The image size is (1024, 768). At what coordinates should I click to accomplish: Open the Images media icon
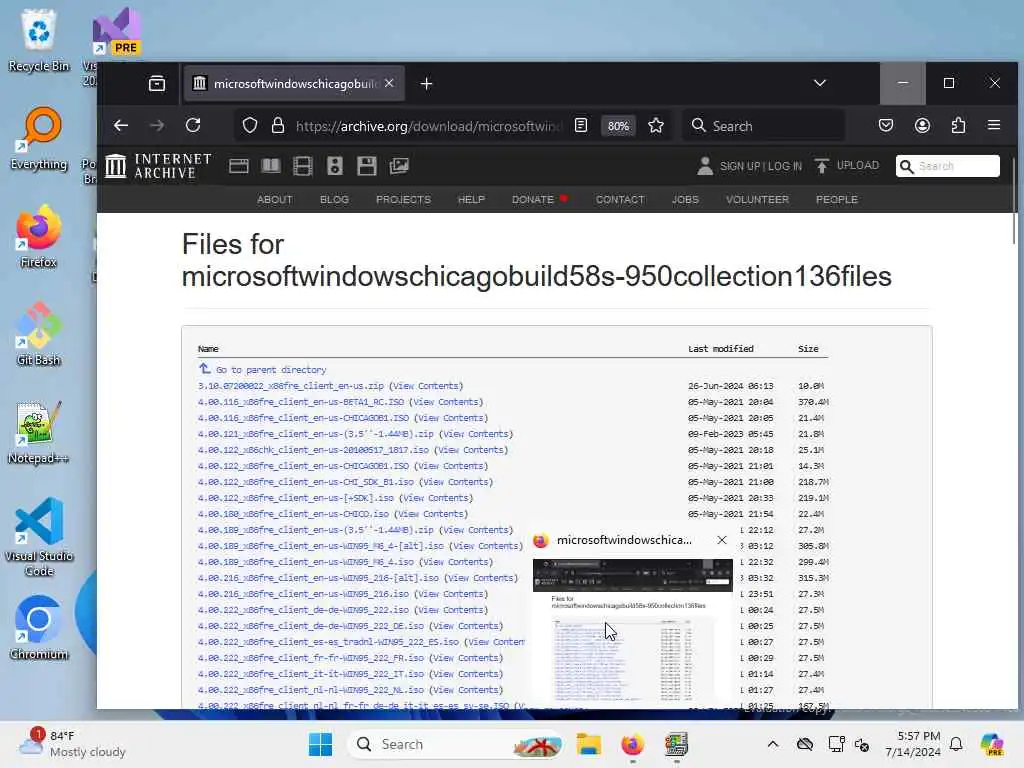[x=399, y=166]
